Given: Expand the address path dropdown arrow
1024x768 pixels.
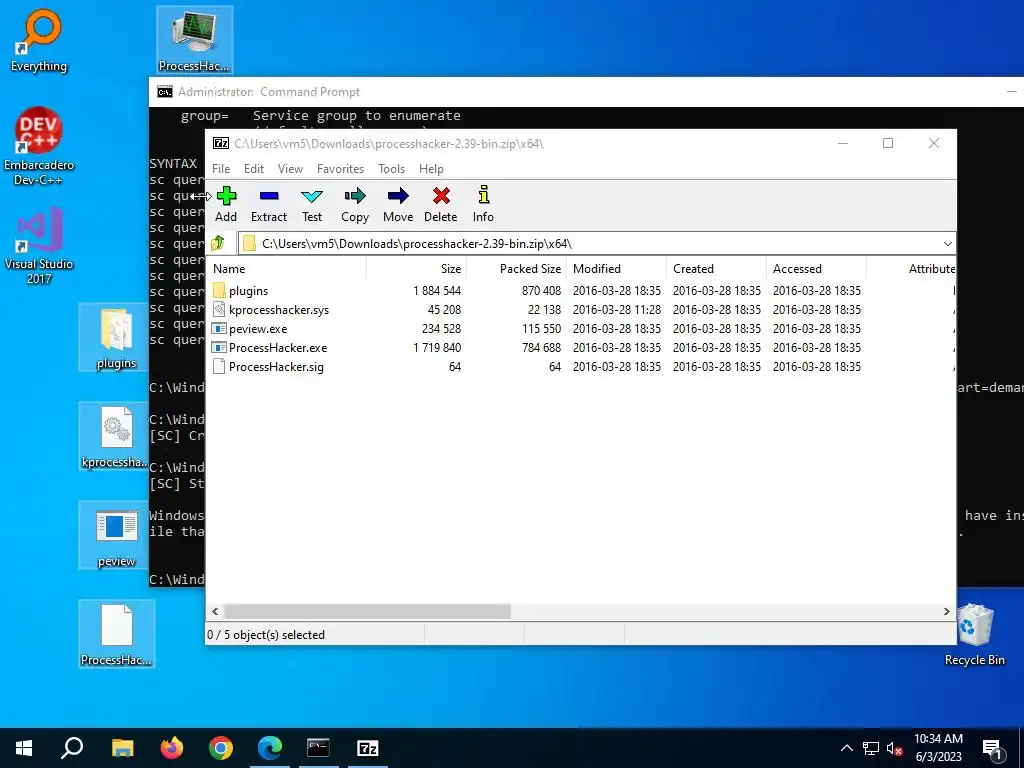Looking at the screenshot, I should pyautogui.click(x=947, y=244).
